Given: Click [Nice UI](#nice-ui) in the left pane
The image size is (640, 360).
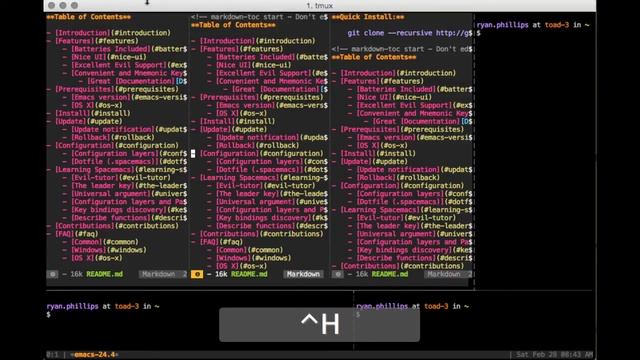Looking at the screenshot, I should click(x=109, y=57).
